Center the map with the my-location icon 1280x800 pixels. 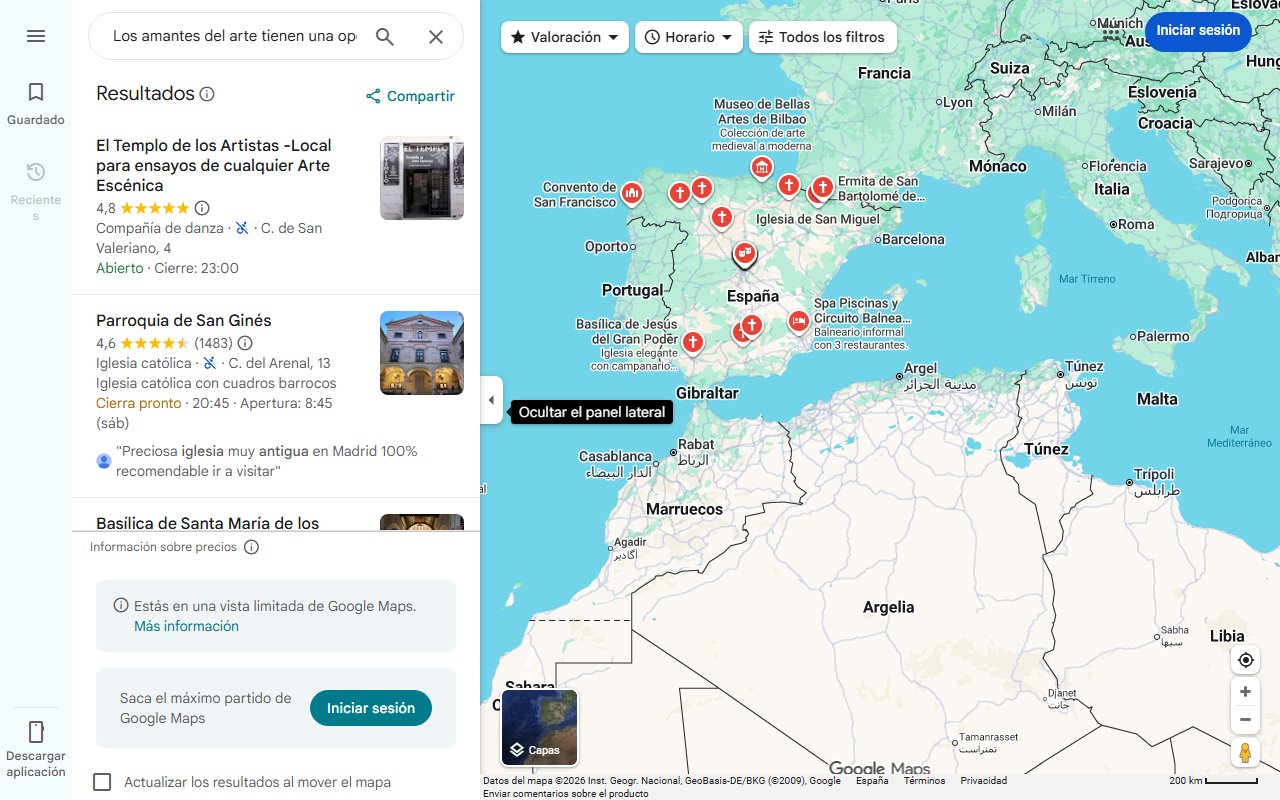click(x=1245, y=659)
